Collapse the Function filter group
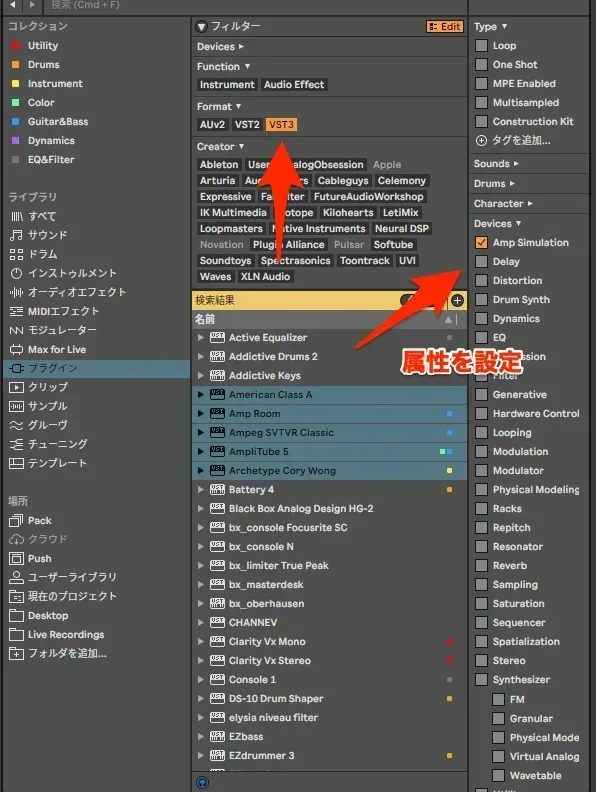 tap(247, 66)
